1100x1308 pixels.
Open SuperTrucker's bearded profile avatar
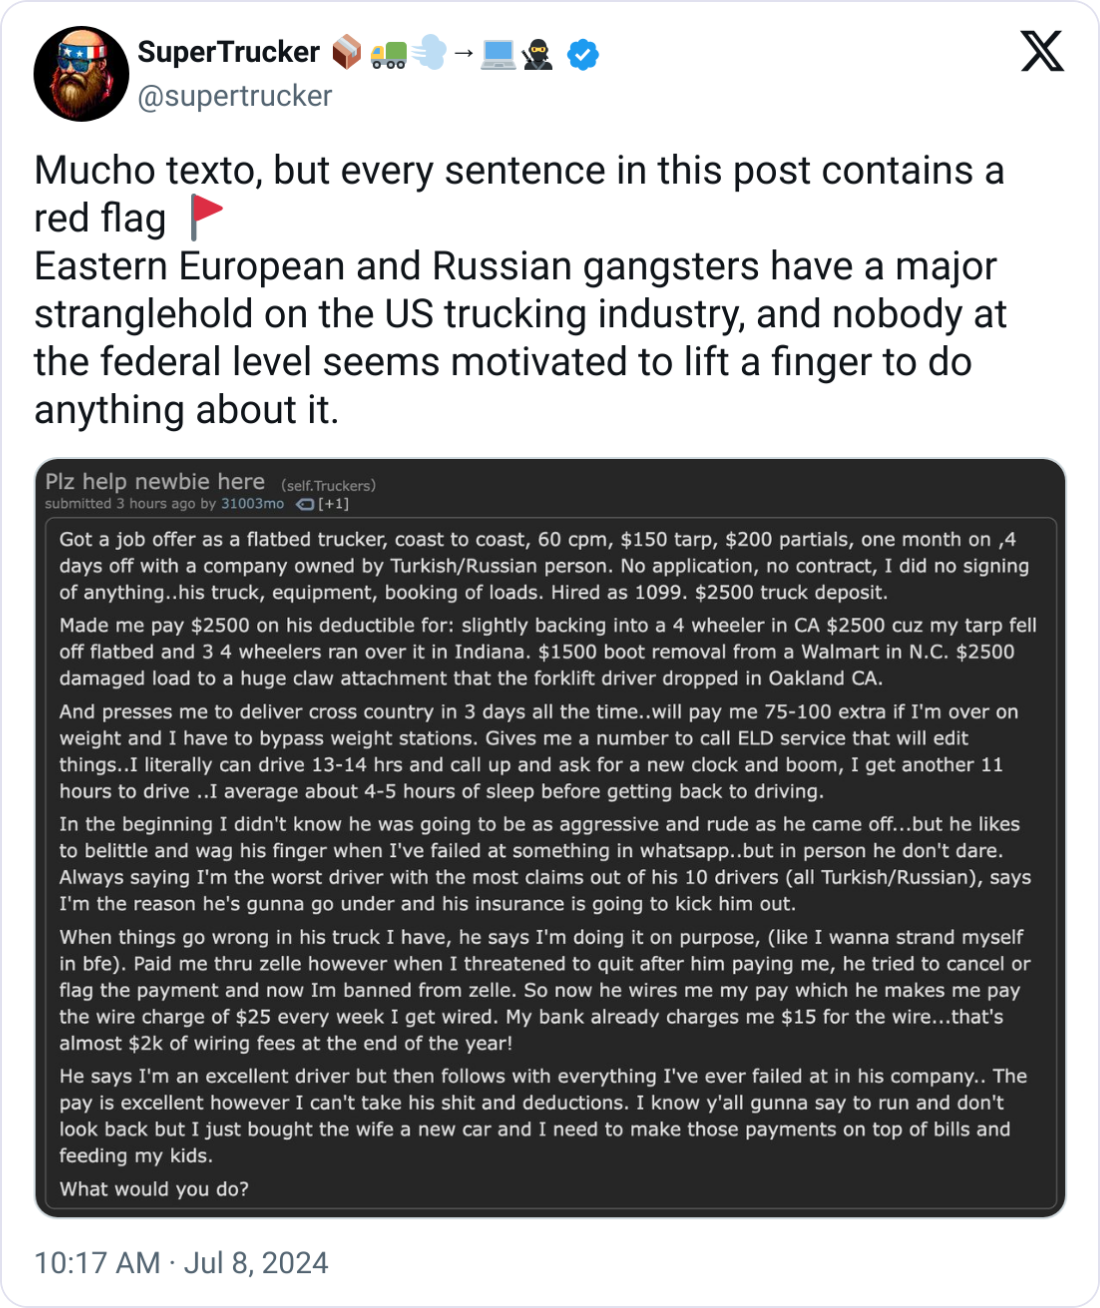point(81,74)
